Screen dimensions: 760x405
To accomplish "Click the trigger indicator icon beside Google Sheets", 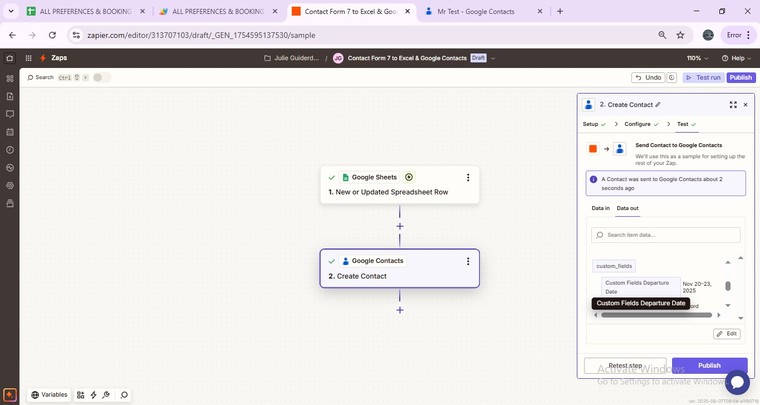I will [x=409, y=177].
